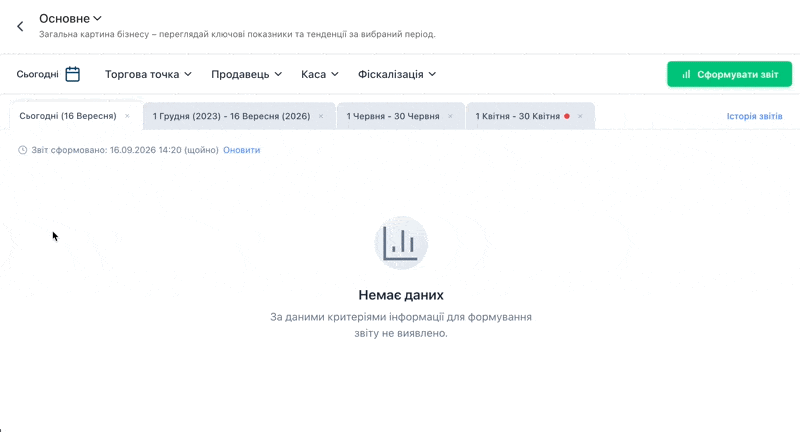800x432 pixels.
Task: Open the Фіскалізація filter dropdown
Action: point(397,74)
